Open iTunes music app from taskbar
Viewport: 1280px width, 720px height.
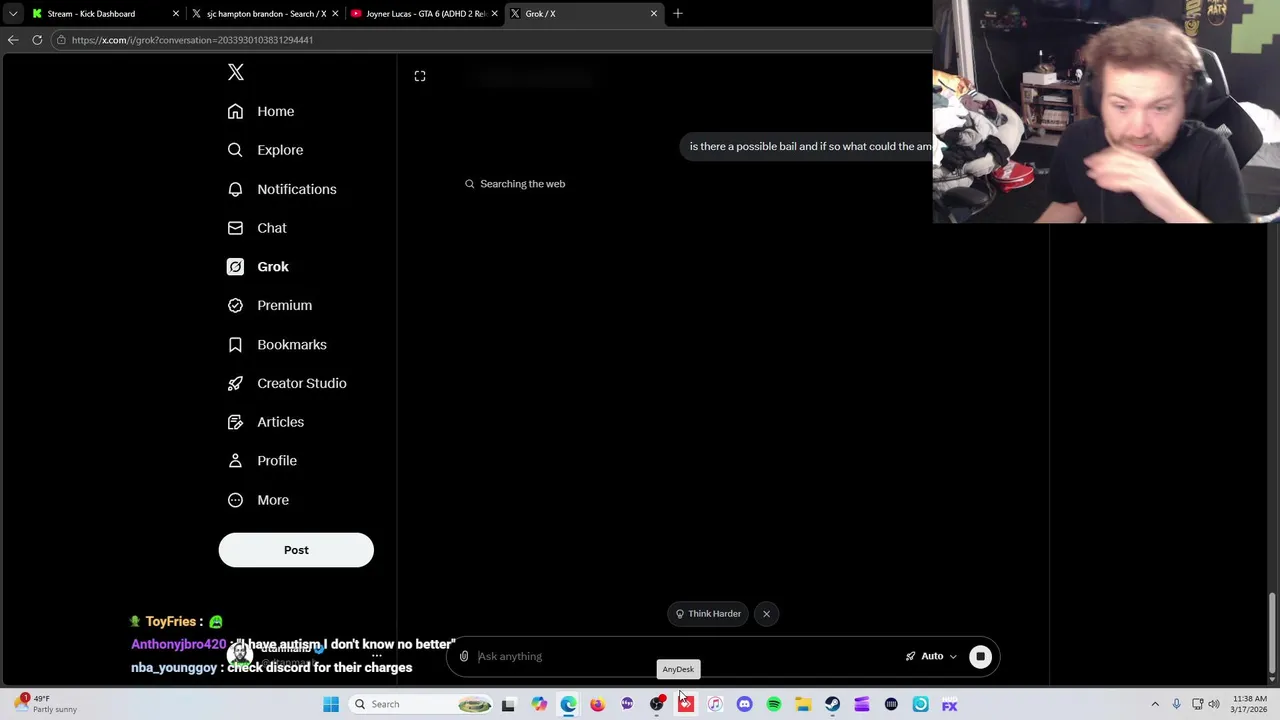715,704
